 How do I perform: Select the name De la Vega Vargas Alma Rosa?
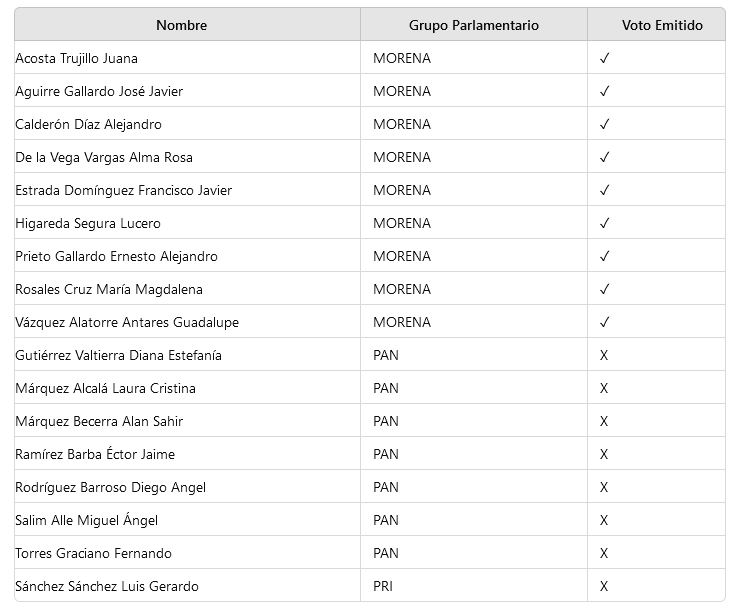click(x=104, y=157)
